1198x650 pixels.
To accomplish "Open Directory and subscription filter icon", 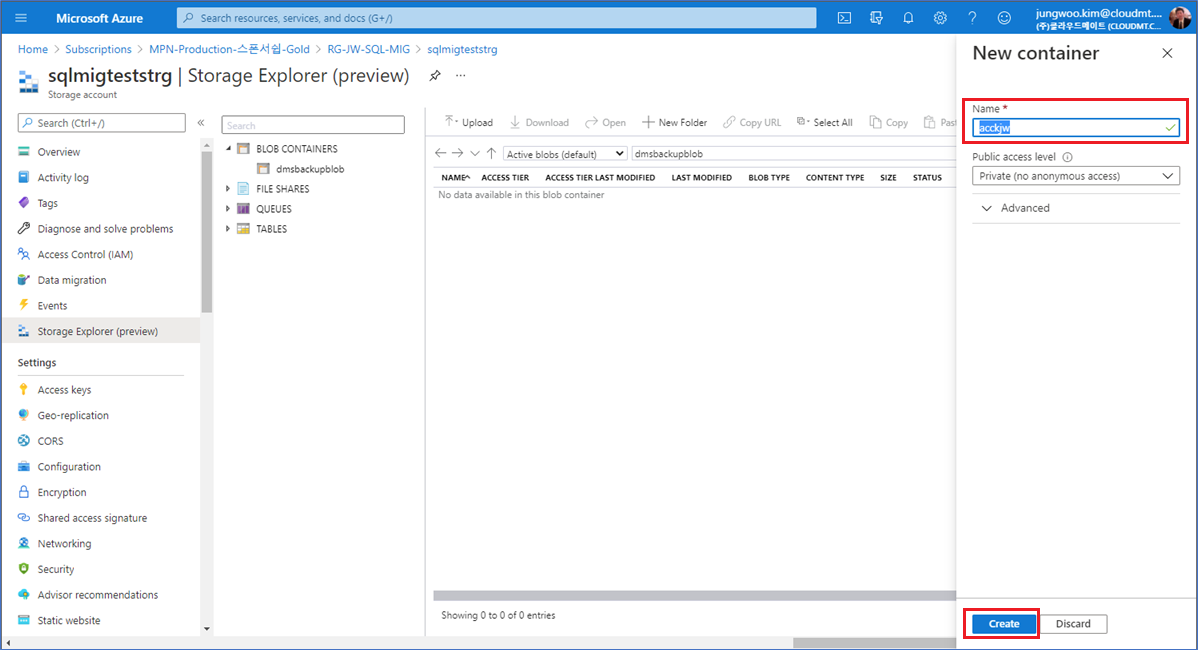I will 876,18.
